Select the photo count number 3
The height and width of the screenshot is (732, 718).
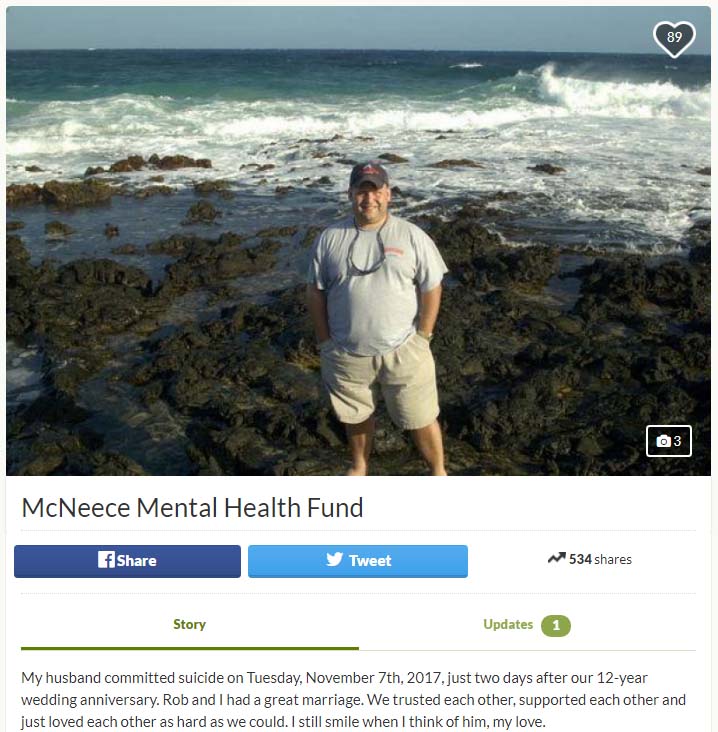pyautogui.click(x=677, y=441)
